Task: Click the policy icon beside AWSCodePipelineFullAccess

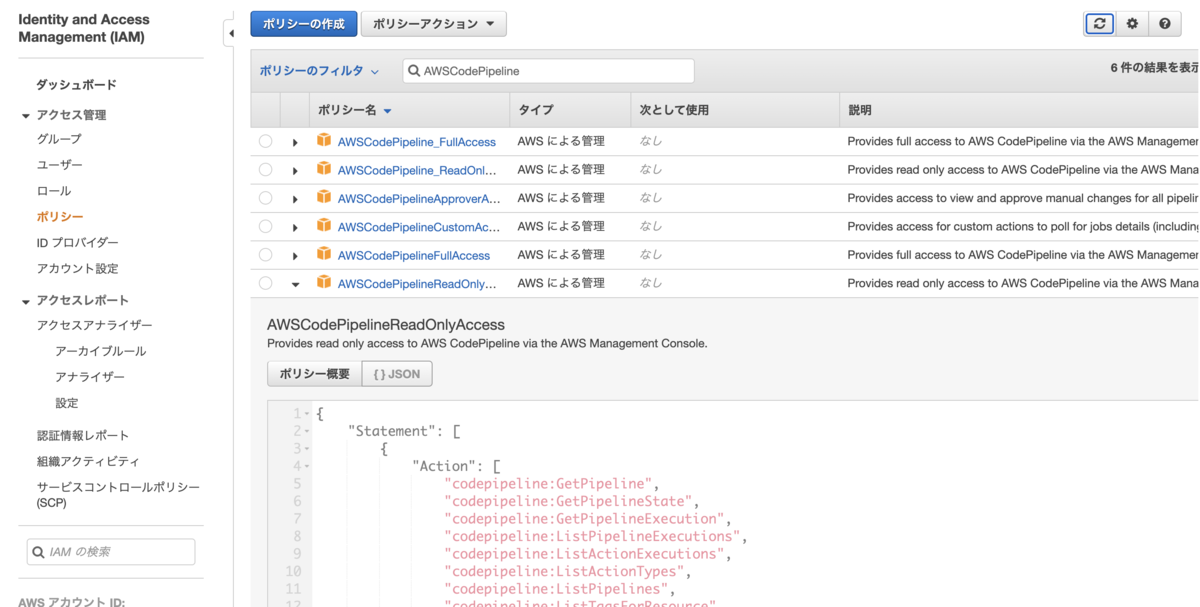Action: tap(324, 254)
